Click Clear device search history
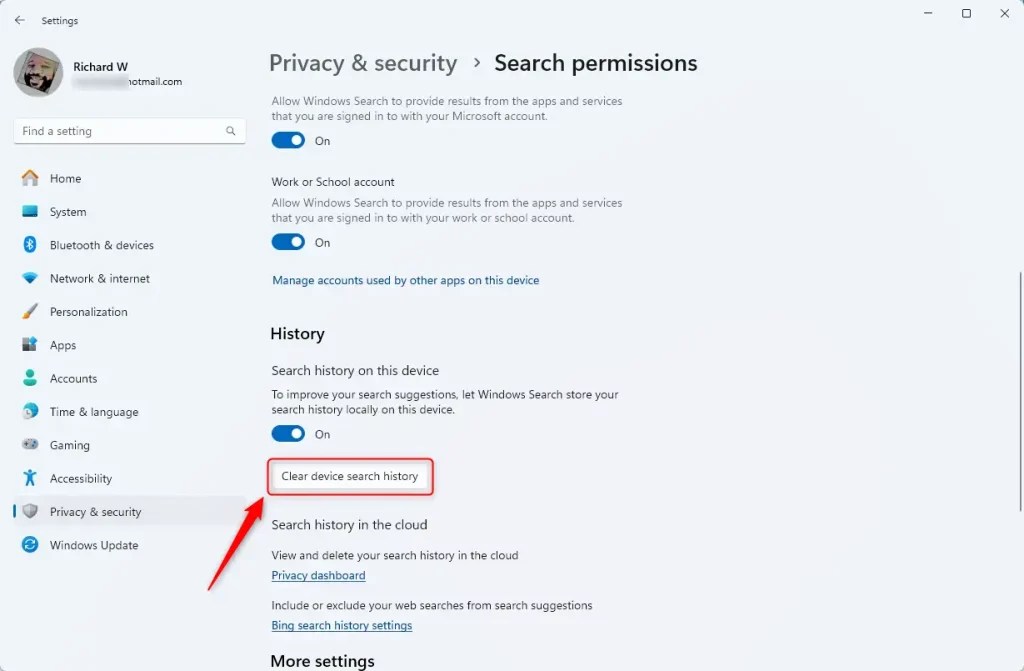1024x671 pixels. click(350, 477)
